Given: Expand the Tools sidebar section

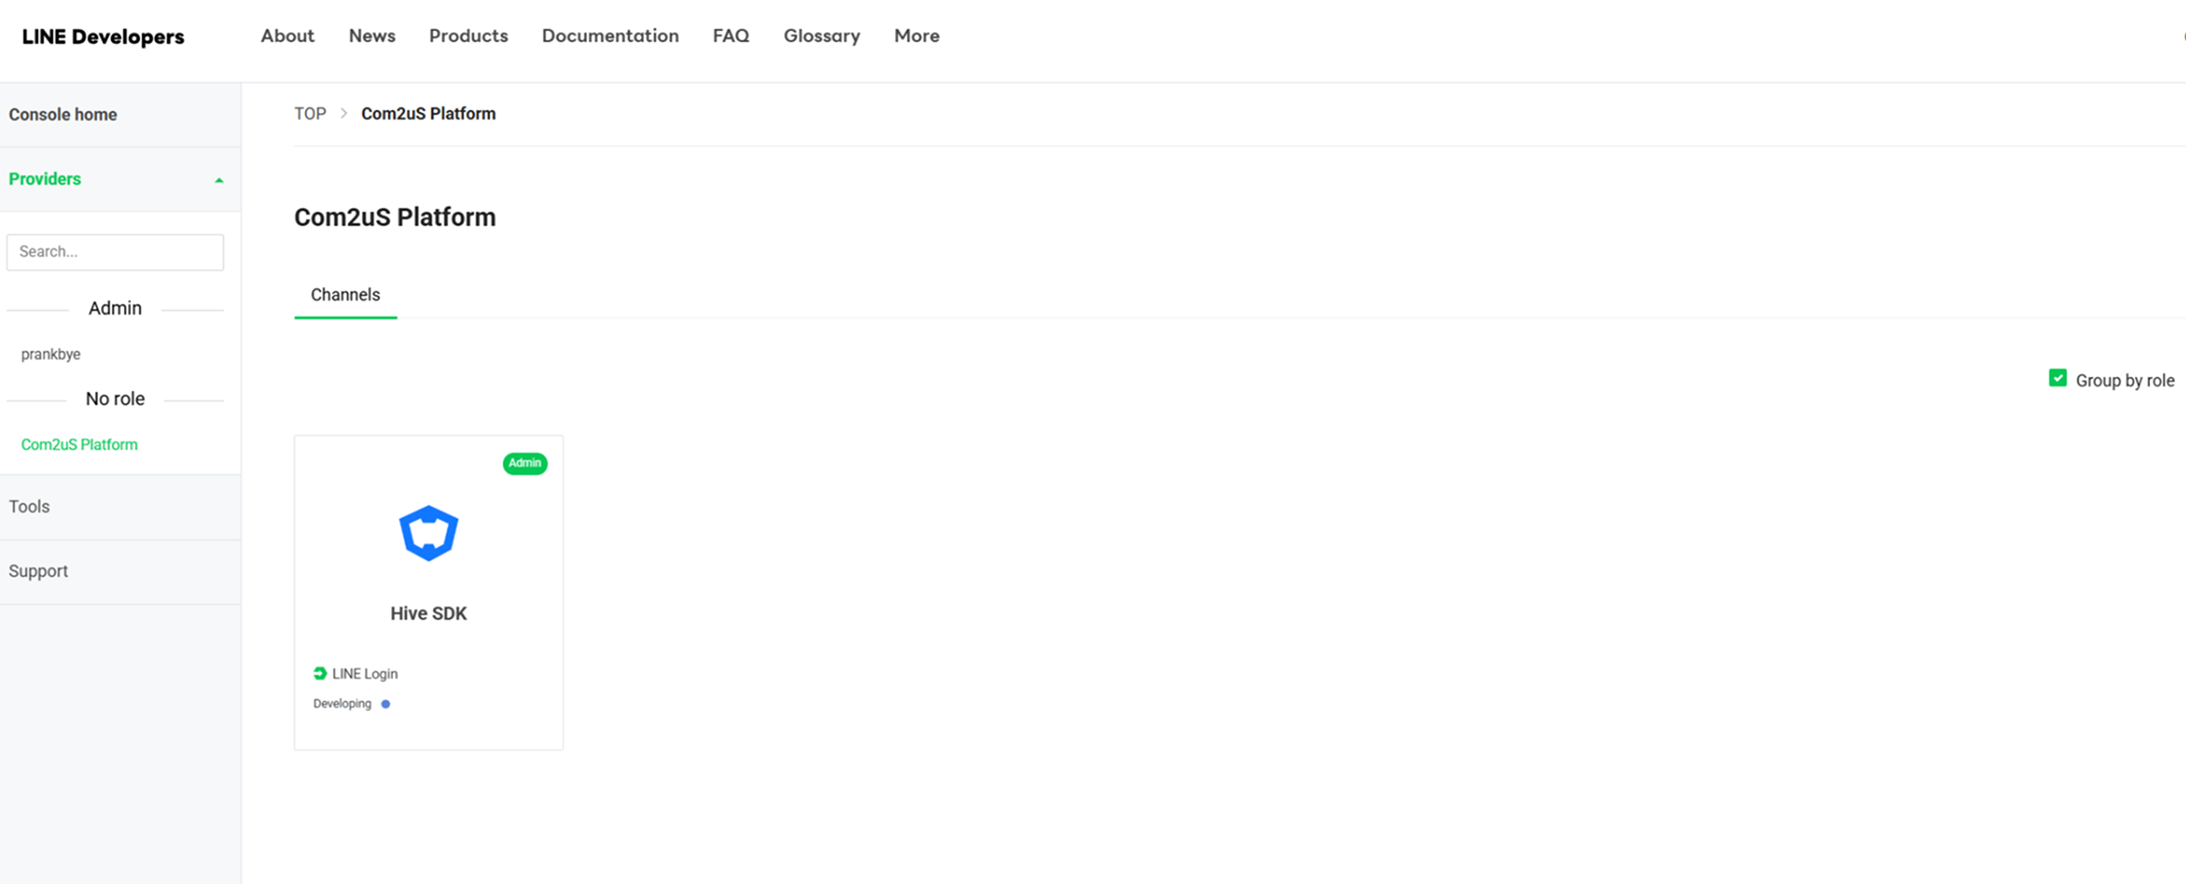Looking at the screenshot, I should point(30,507).
